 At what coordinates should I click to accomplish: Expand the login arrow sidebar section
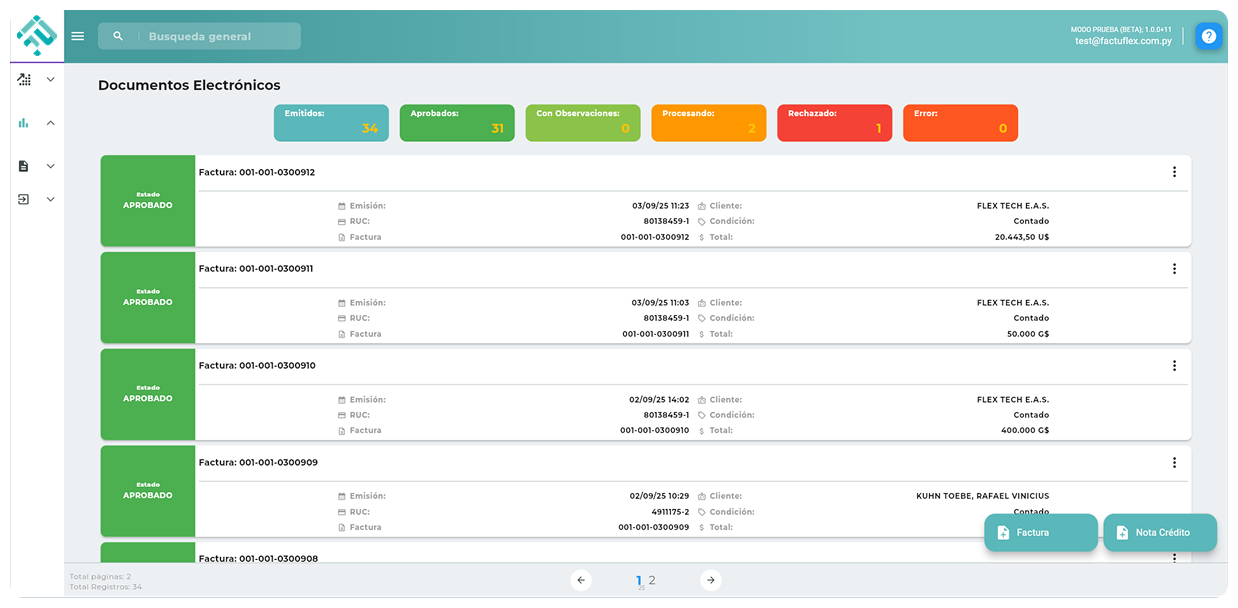(51, 199)
